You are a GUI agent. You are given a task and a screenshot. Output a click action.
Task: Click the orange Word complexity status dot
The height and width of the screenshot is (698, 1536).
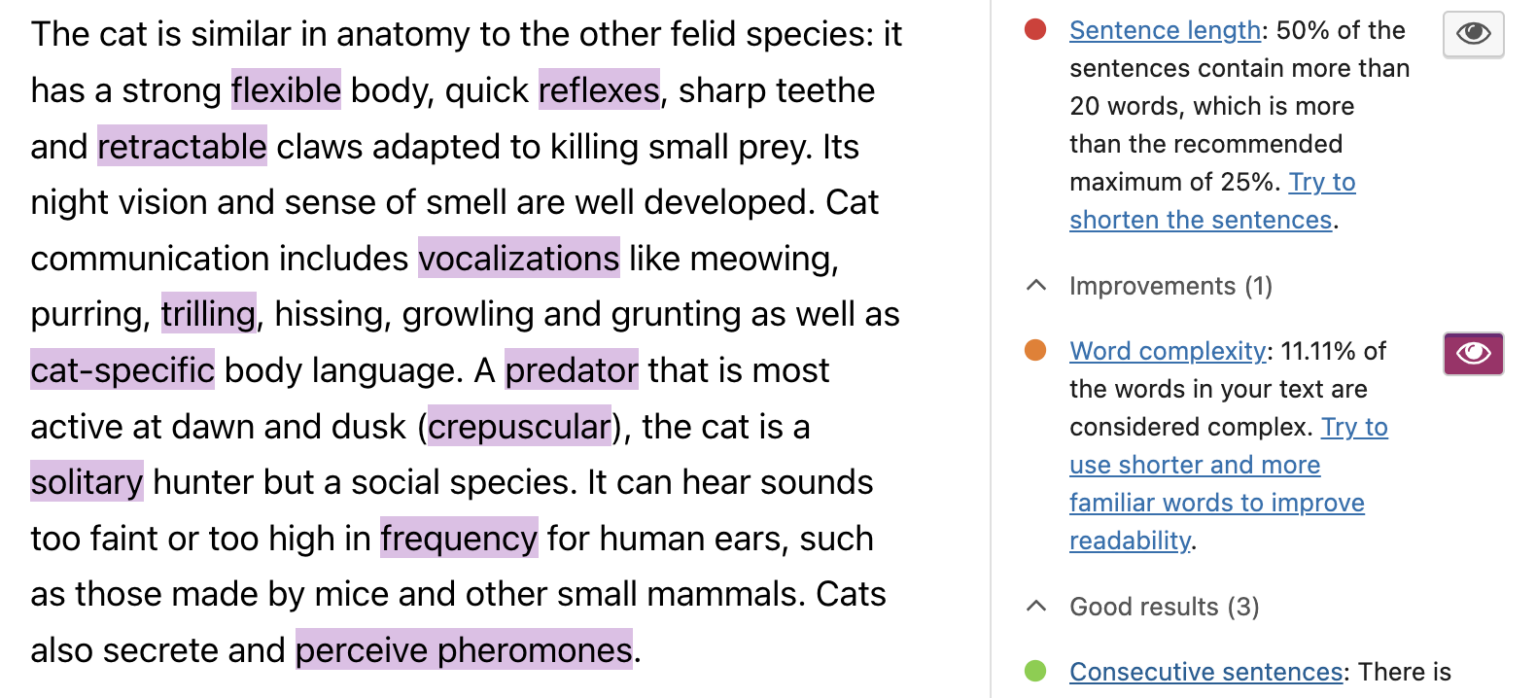point(1036,352)
